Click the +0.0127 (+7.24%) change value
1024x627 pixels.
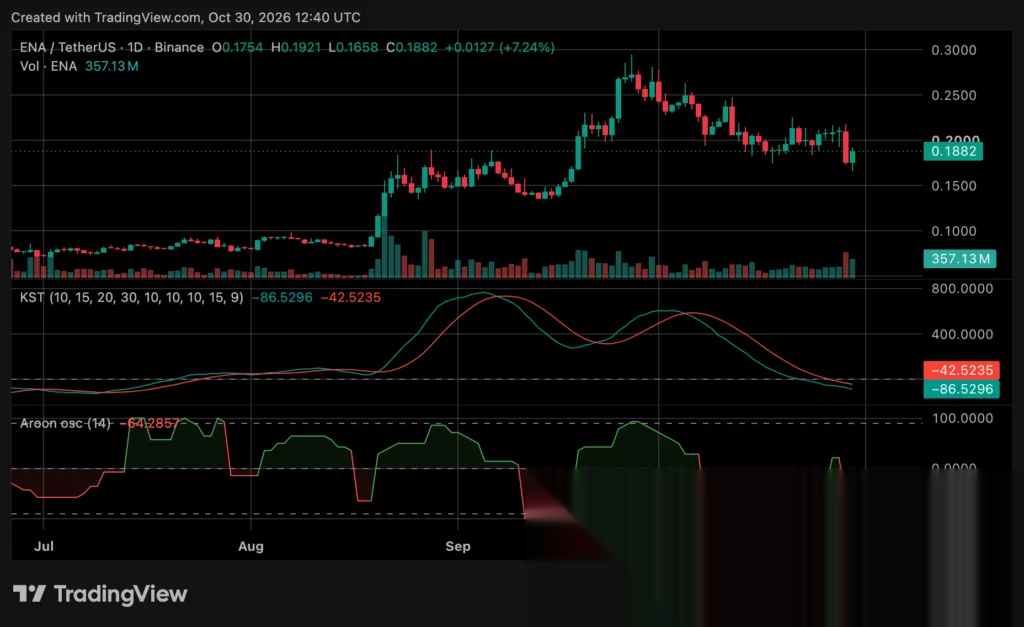(x=500, y=48)
